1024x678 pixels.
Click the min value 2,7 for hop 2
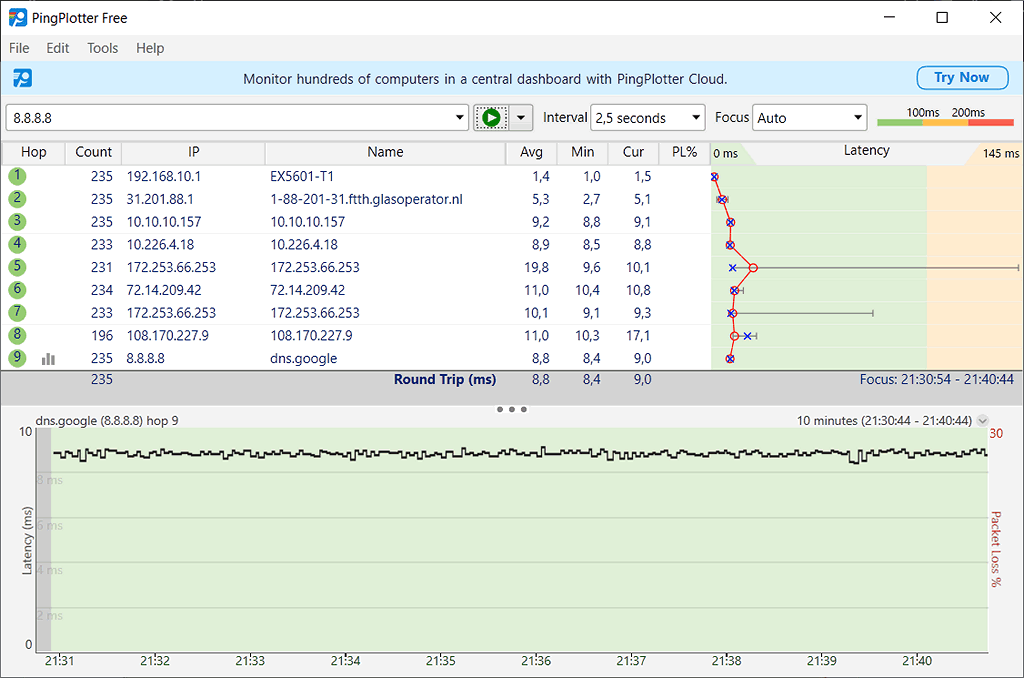point(592,199)
